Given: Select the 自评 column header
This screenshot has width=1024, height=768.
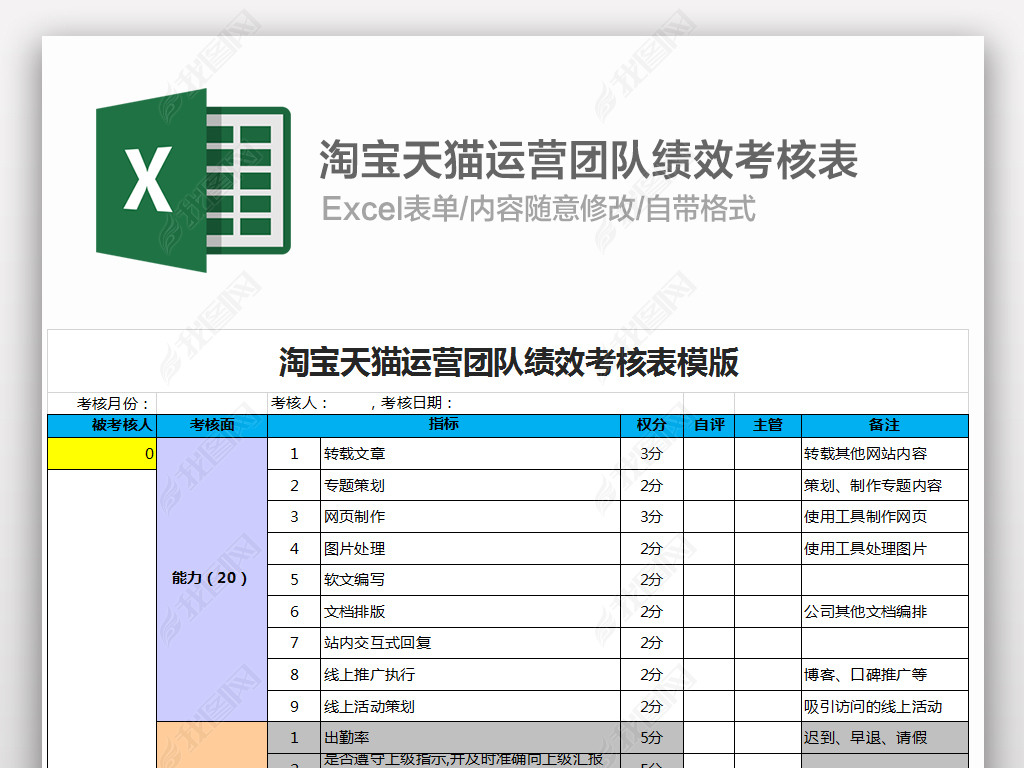Looking at the screenshot, I should tap(709, 425).
